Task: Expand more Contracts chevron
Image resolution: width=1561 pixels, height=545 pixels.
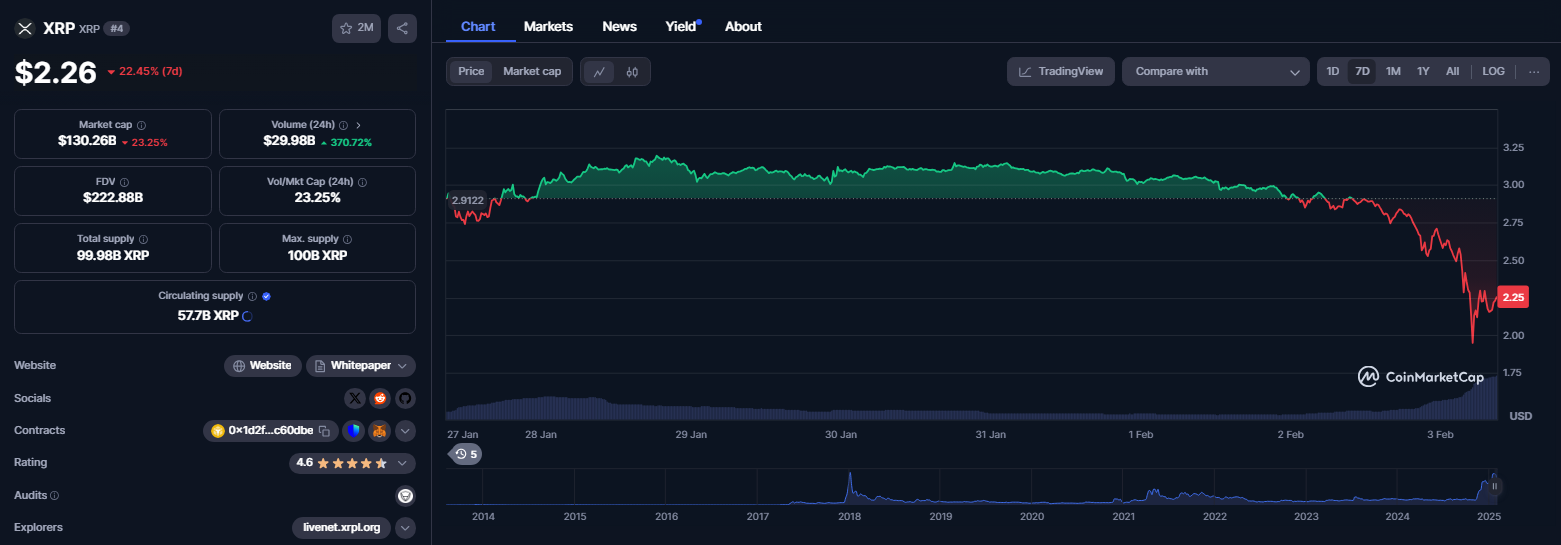Action: pos(405,431)
